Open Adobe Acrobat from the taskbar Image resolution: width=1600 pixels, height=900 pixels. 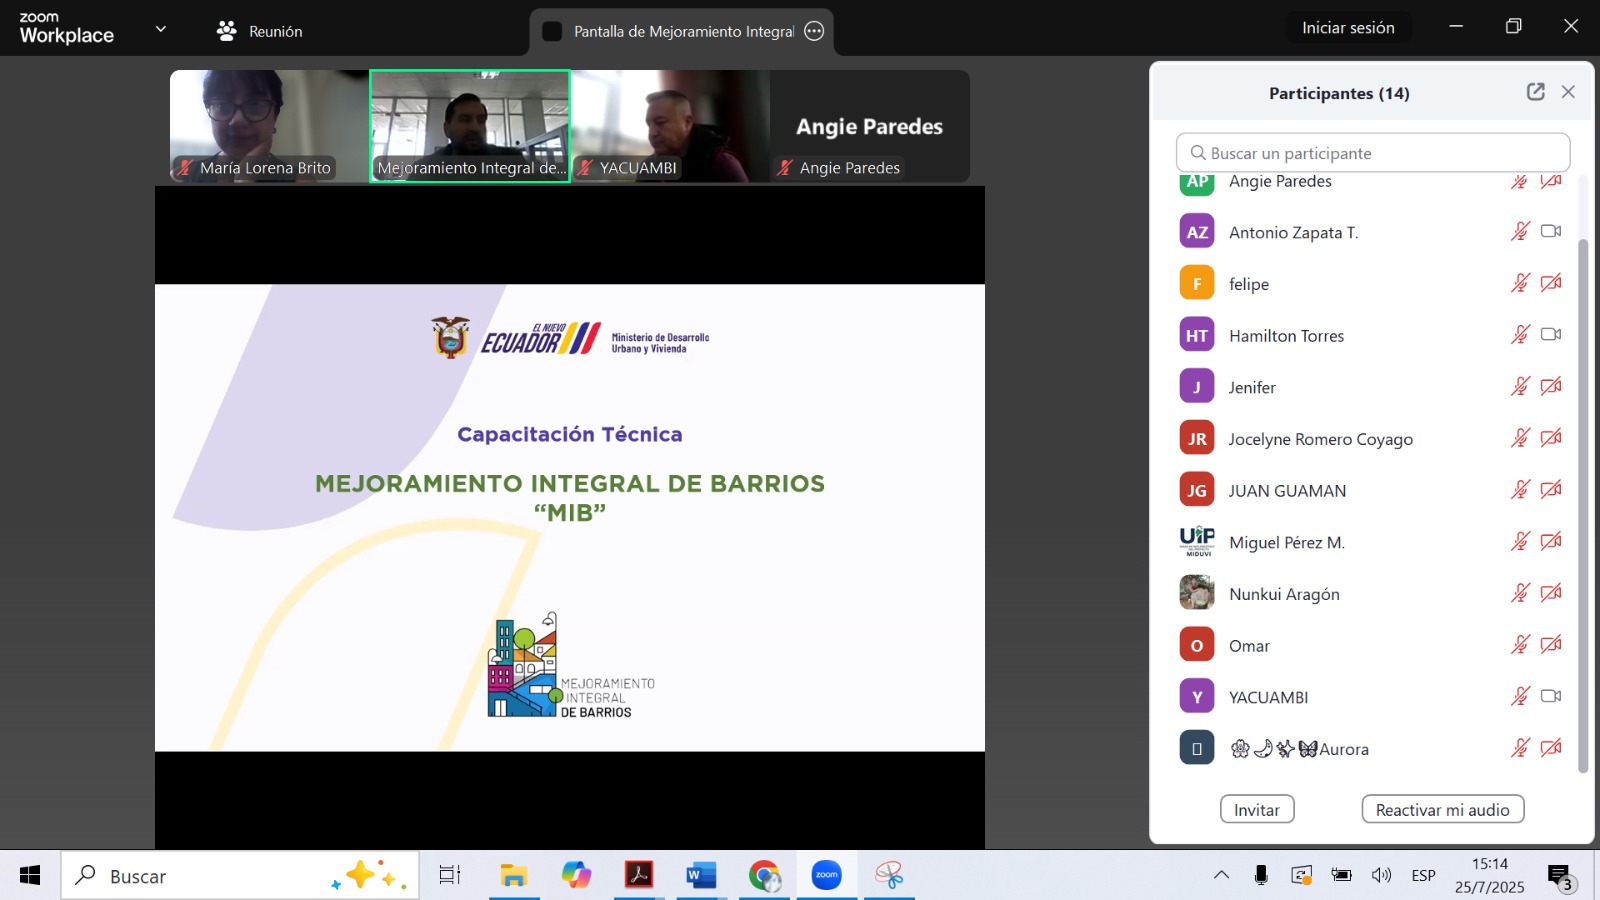pyautogui.click(x=638, y=875)
